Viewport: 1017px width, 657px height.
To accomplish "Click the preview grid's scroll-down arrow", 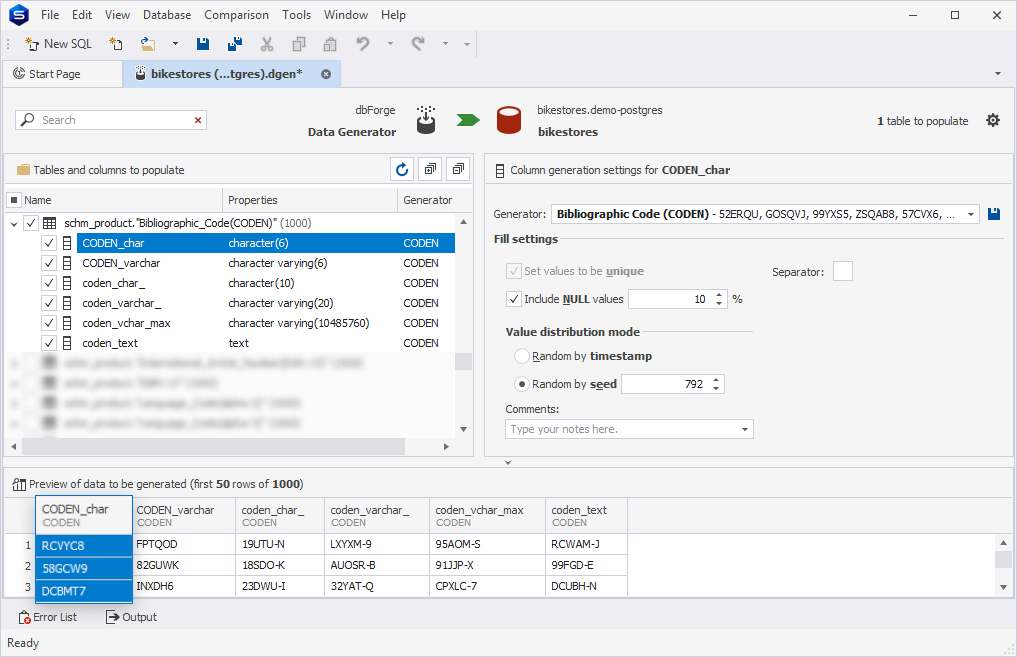I will pos(1003,587).
